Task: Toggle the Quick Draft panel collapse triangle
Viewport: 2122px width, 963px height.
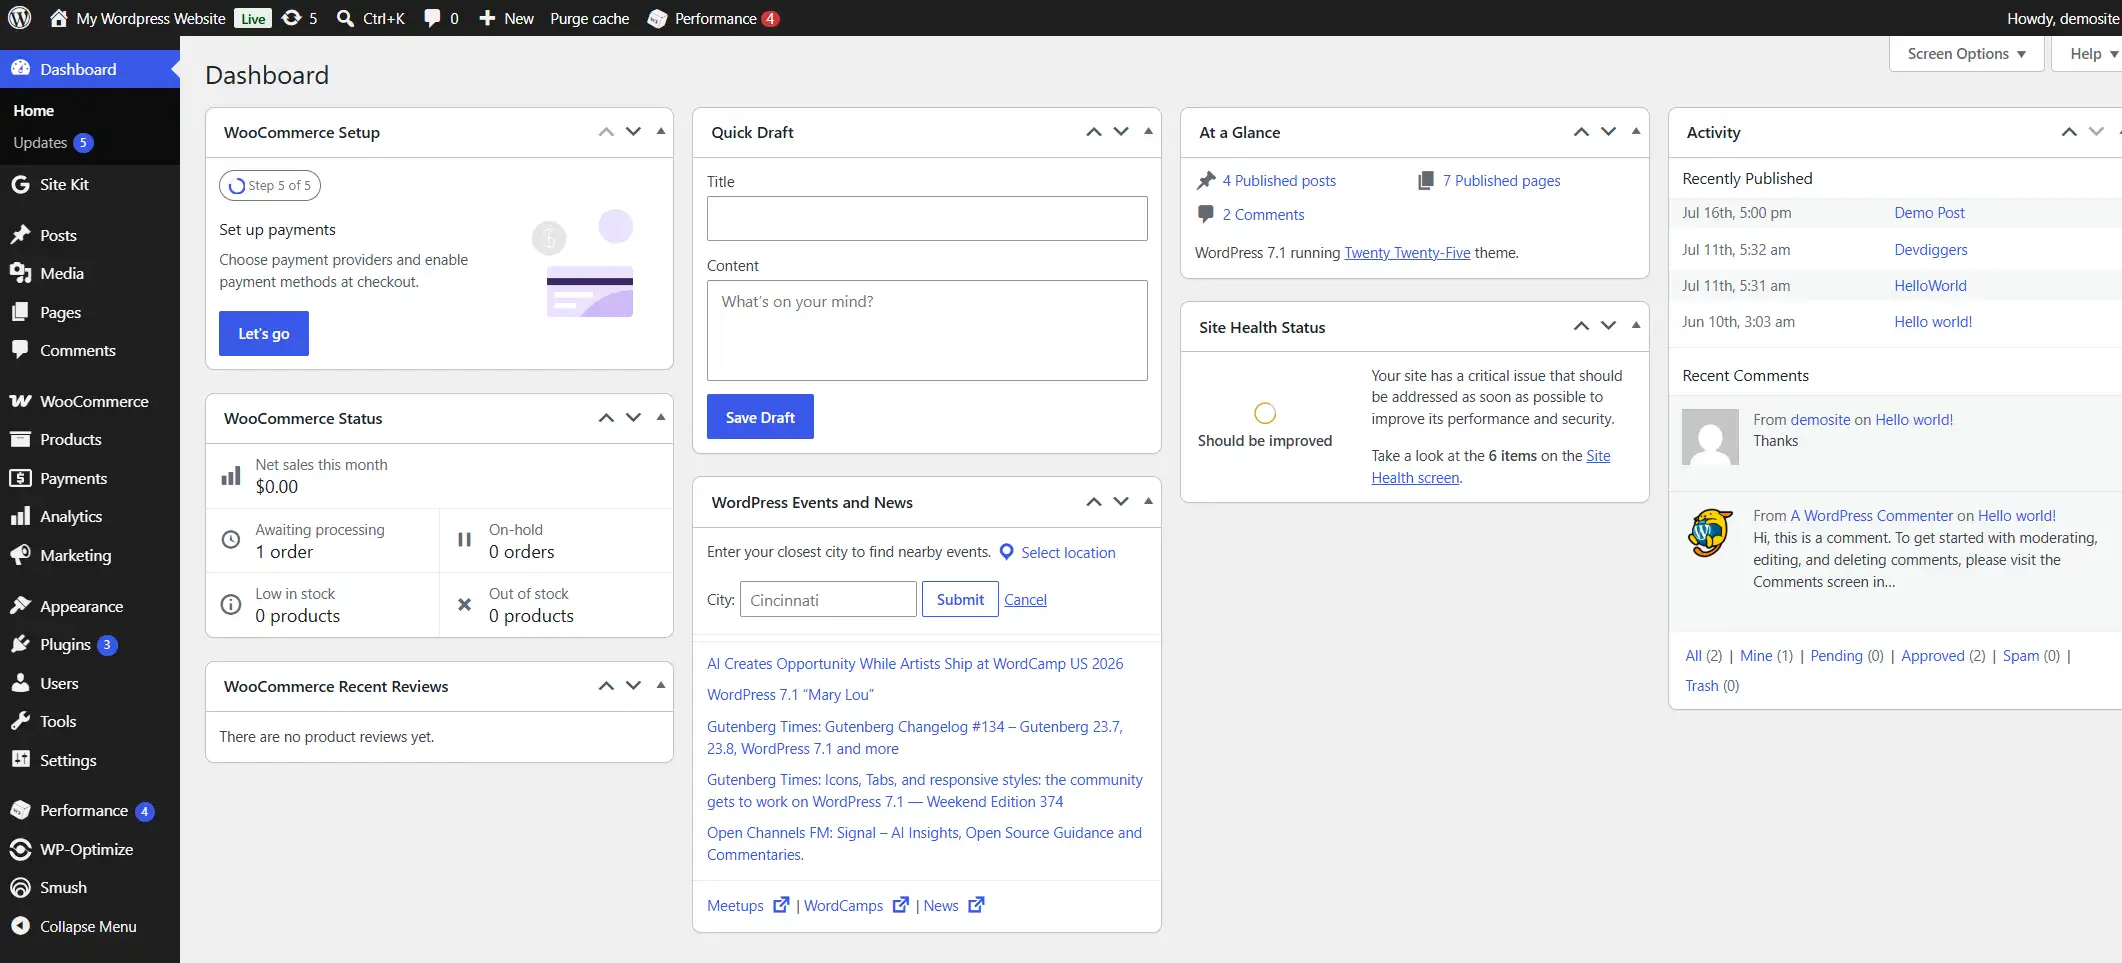Action: pos(1148,131)
